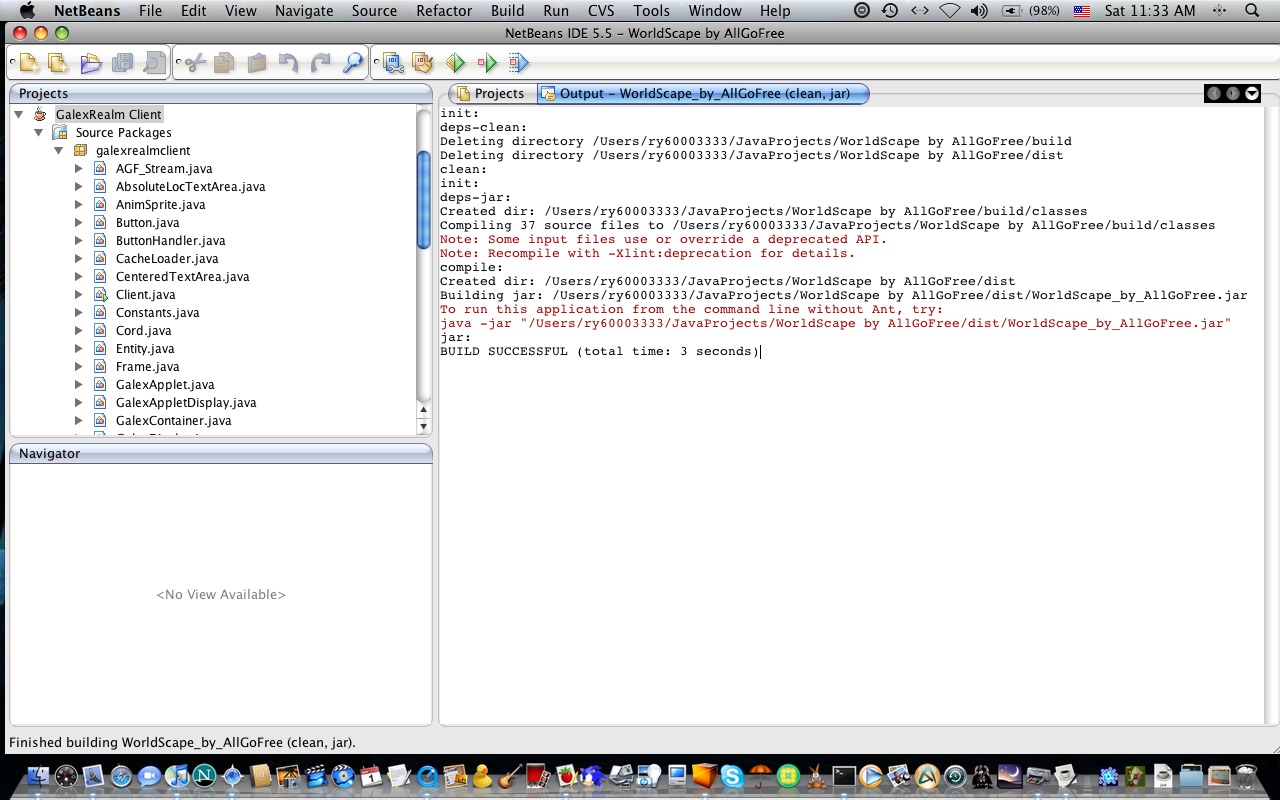Viewport: 1280px width, 800px height.
Task: Click the Paste clipboard icon
Action: (x=257, y=64)
